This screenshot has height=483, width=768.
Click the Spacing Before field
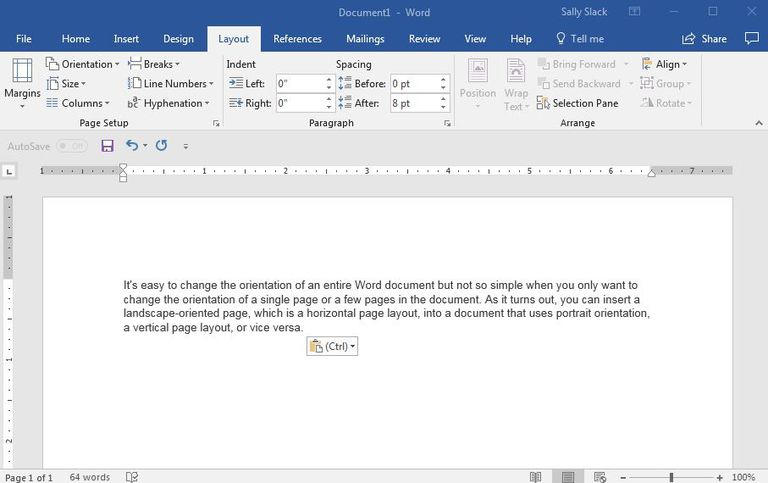(414, 84)
